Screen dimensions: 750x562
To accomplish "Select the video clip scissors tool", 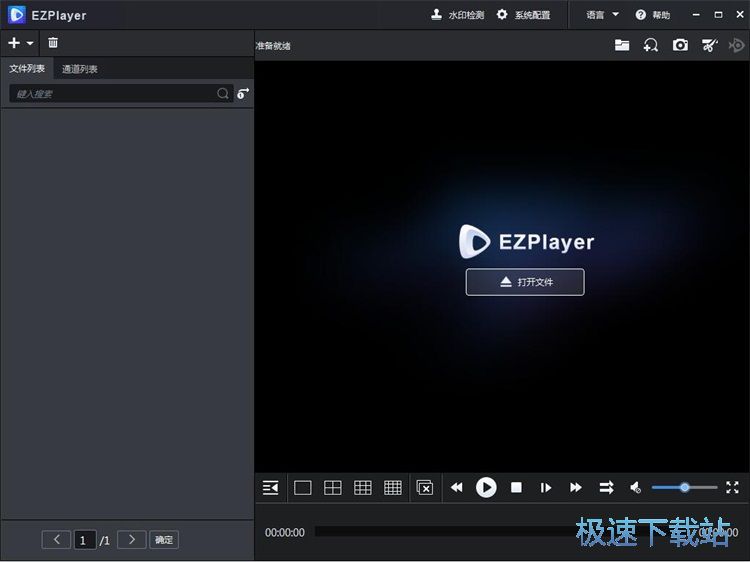I will (709, 45).
